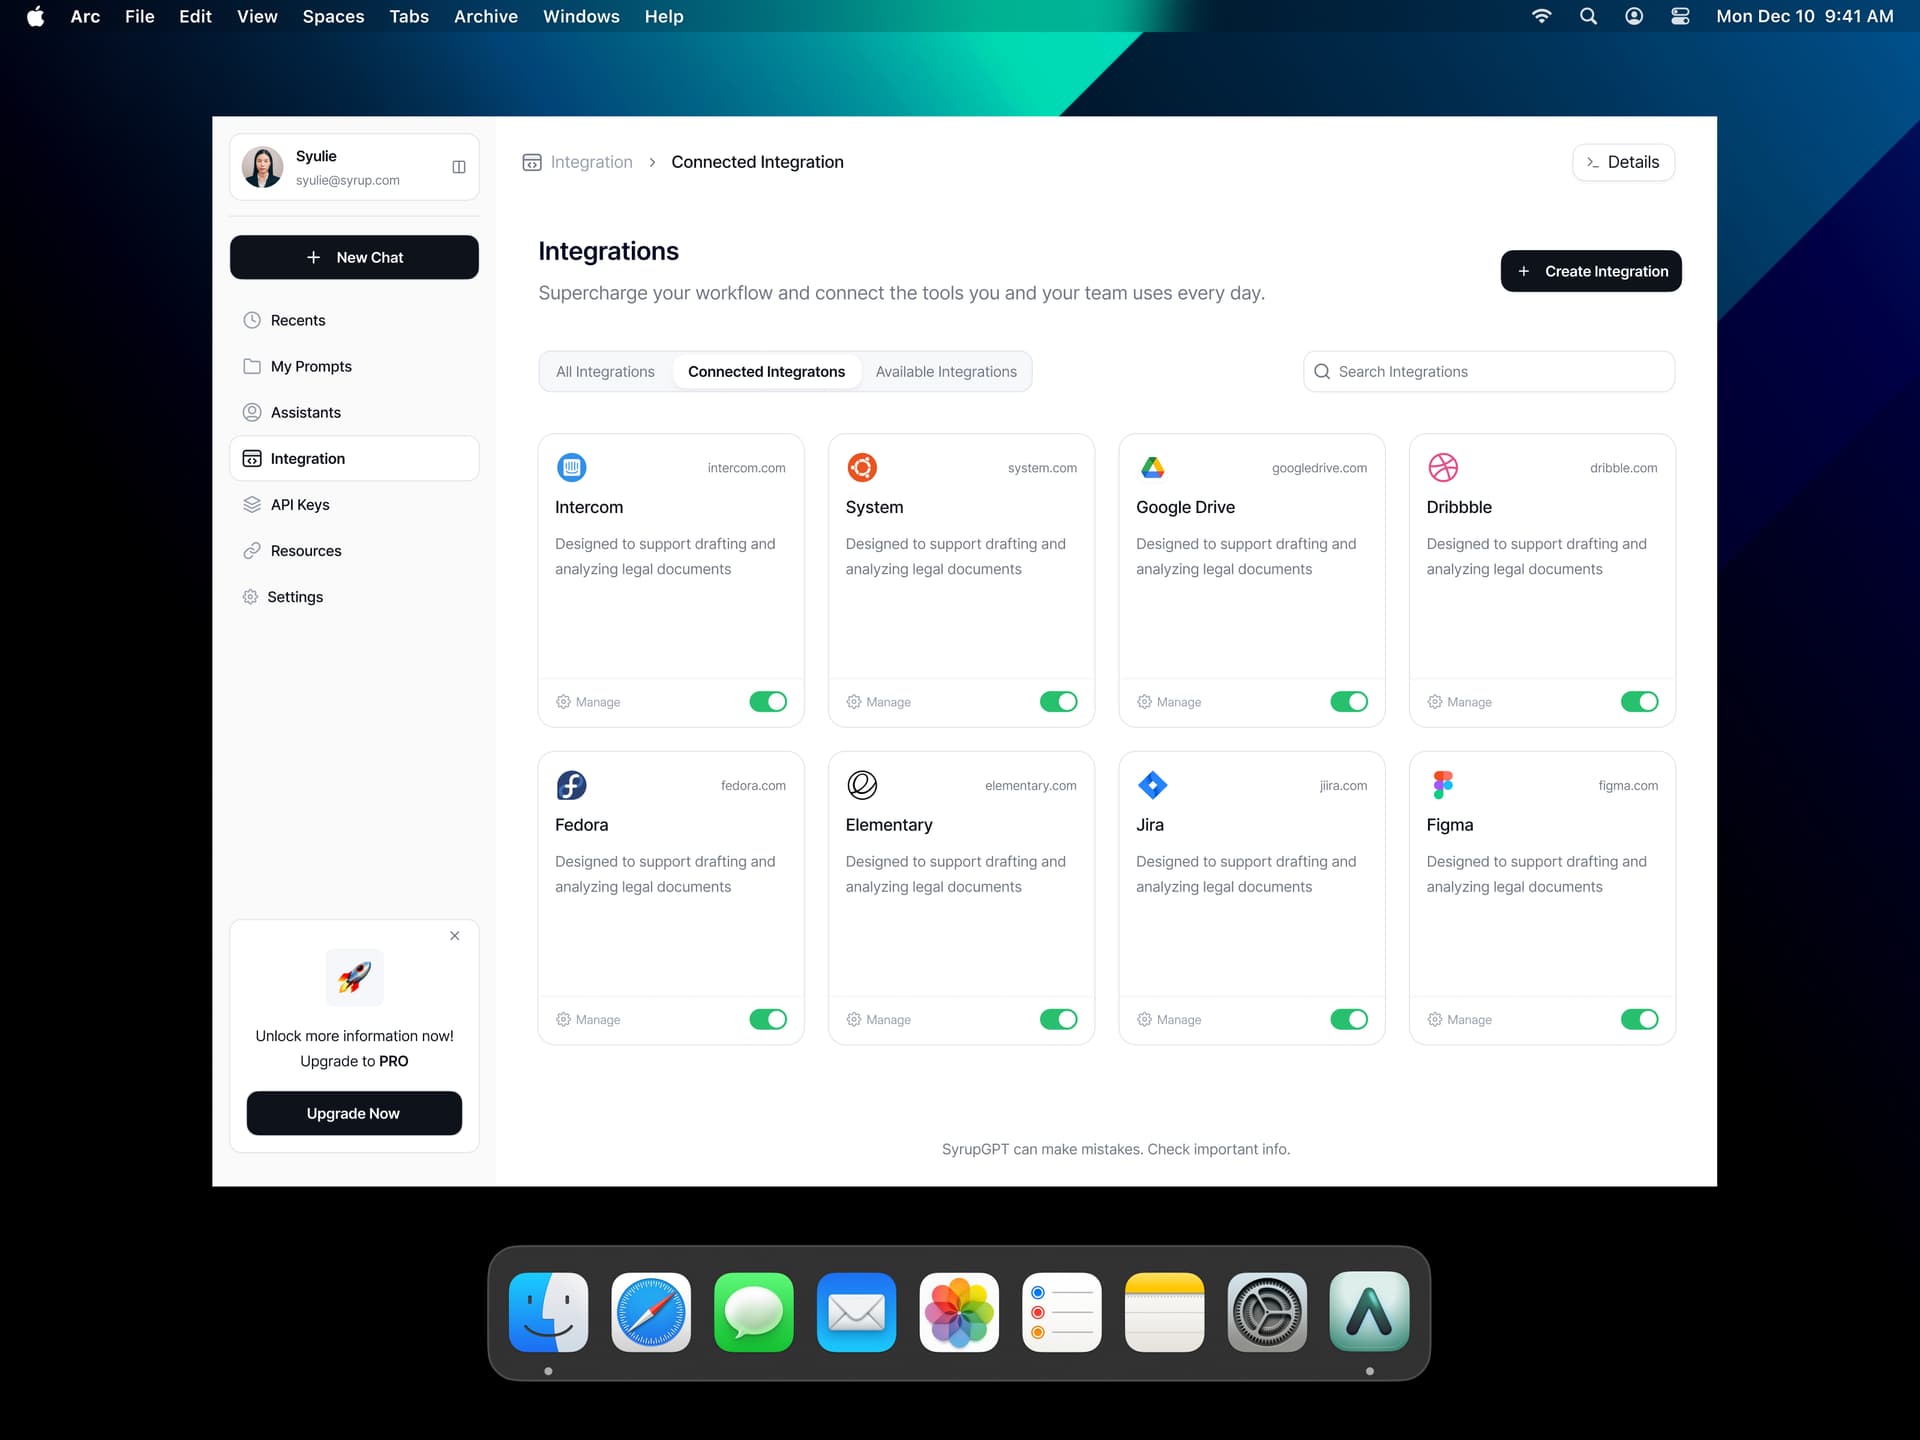
Task: Click the Create Integration button
Action: click(1591, 271)
